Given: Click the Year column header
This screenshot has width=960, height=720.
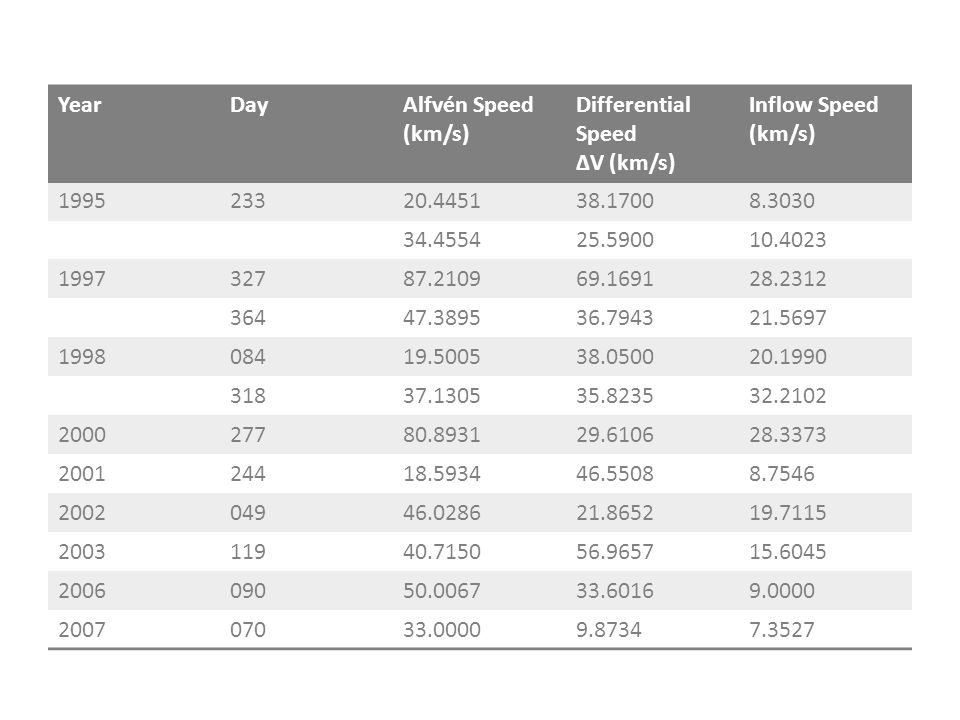Looking at the screenshot, I should click(80, 105).
